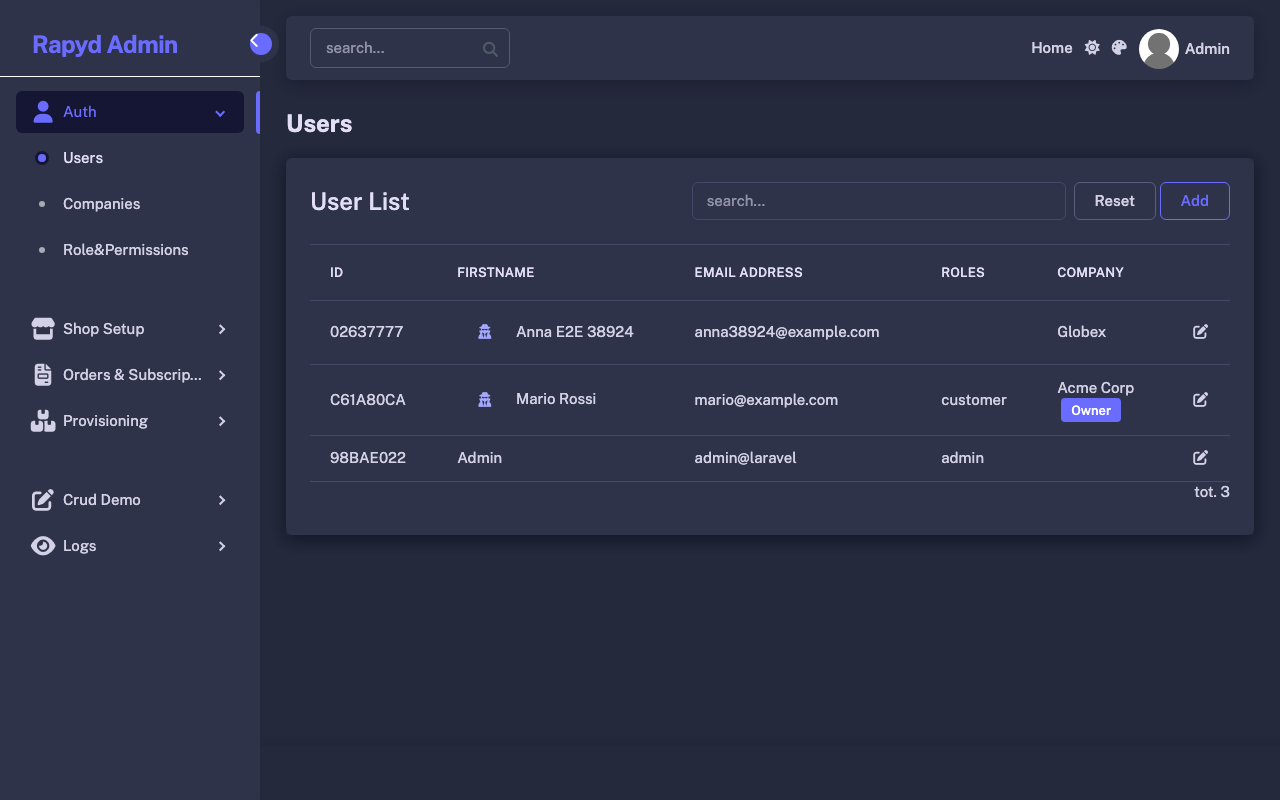Expand the Crud Demo chevron
This screenshot has height=800, width=1280.
pos(222,500)
